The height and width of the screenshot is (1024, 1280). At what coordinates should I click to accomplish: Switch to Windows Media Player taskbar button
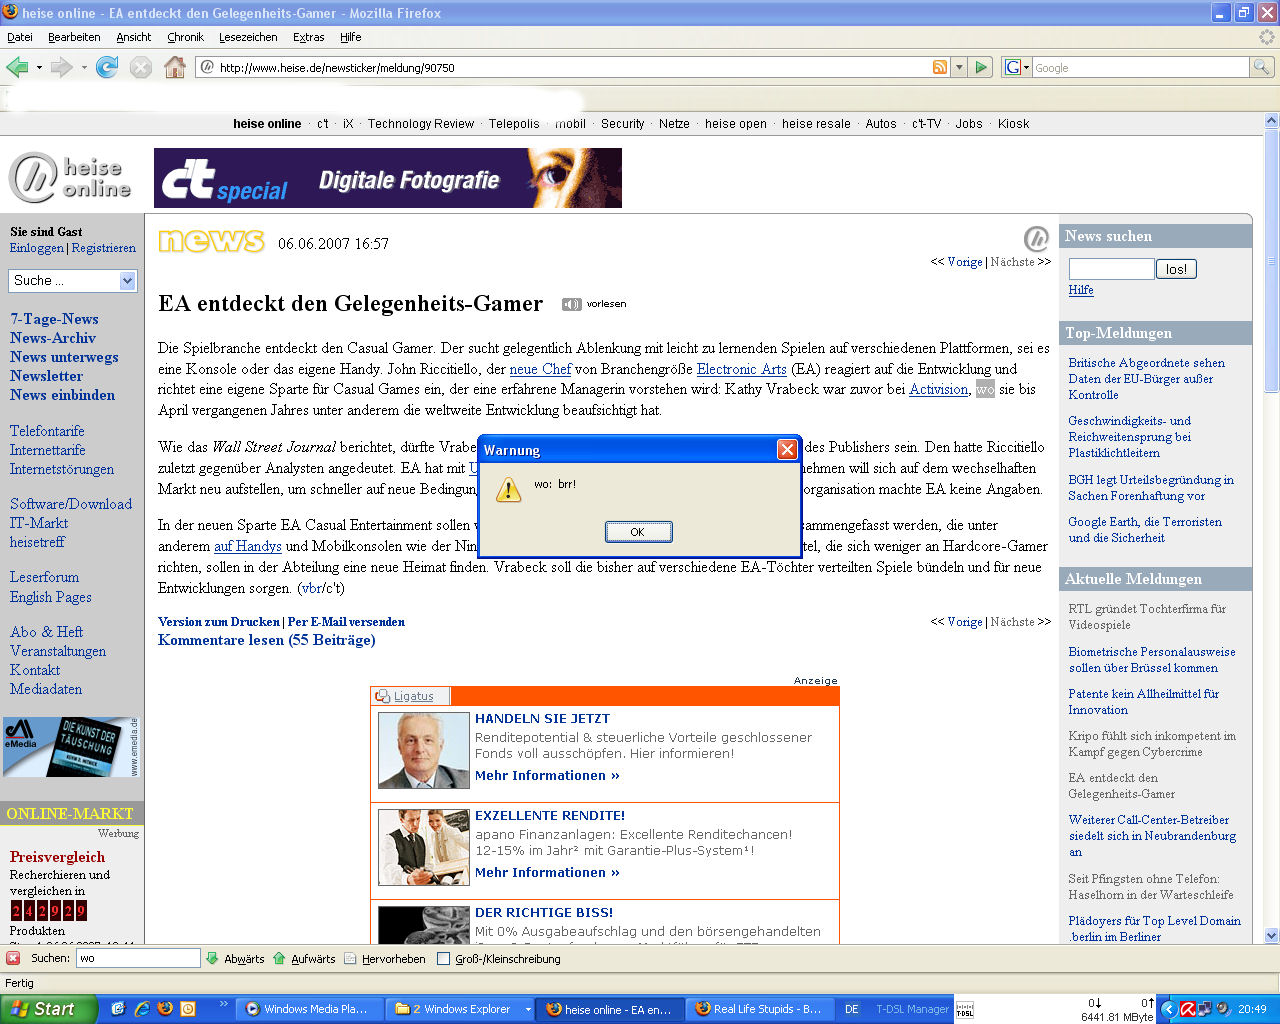point(310,1009)
